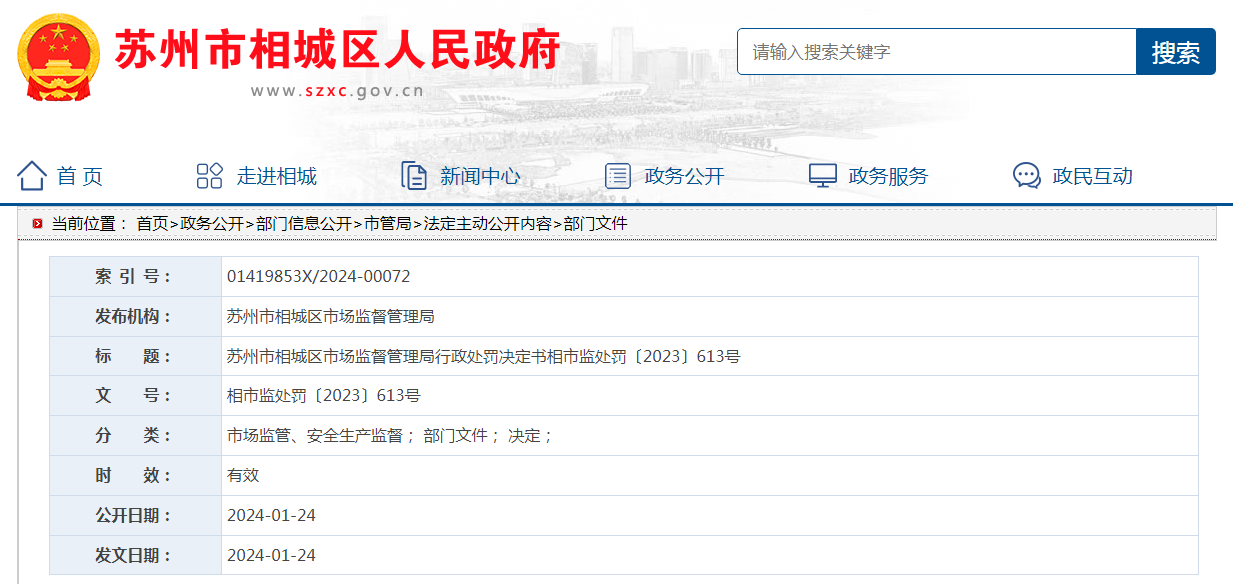Follow the 政务公开 breadcrumb link
The height and width of the screenshot is (584, 1233).
click(x=211, y=224)
